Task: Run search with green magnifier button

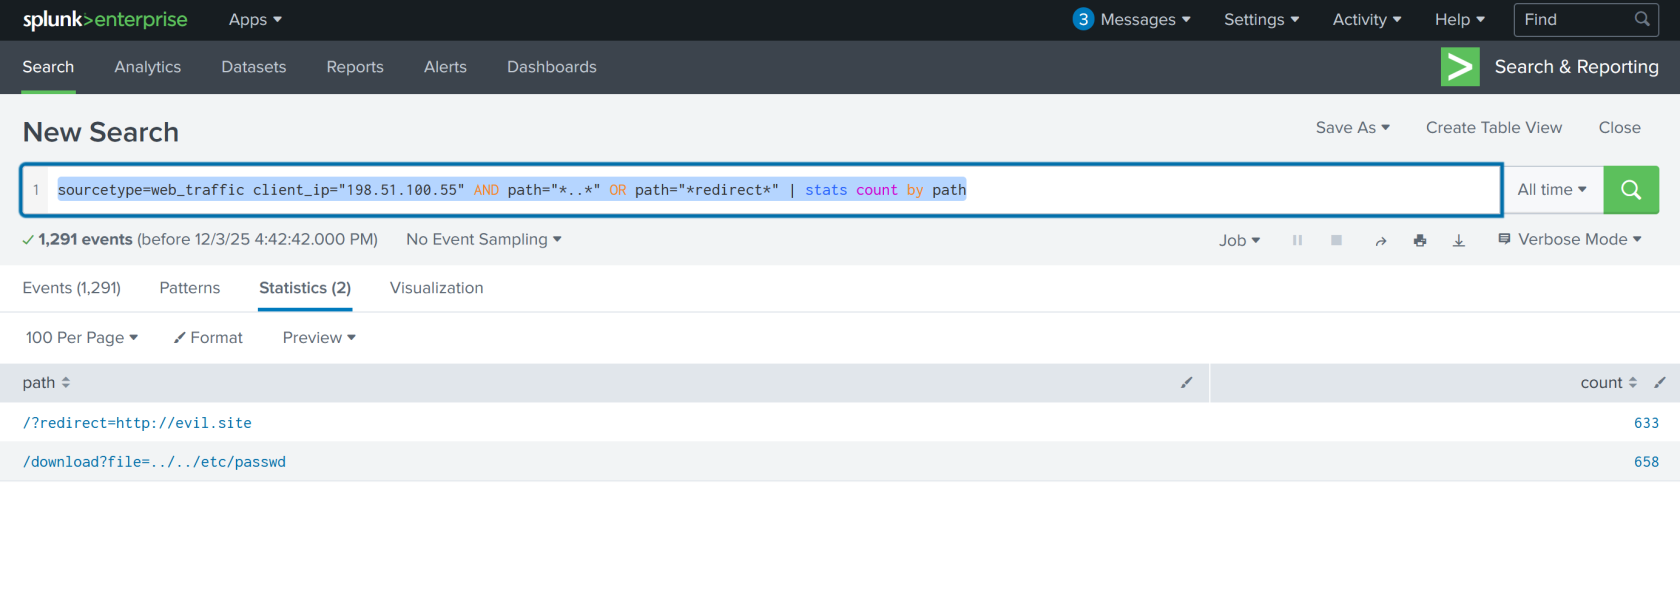Action: [x=1631, y=190]
